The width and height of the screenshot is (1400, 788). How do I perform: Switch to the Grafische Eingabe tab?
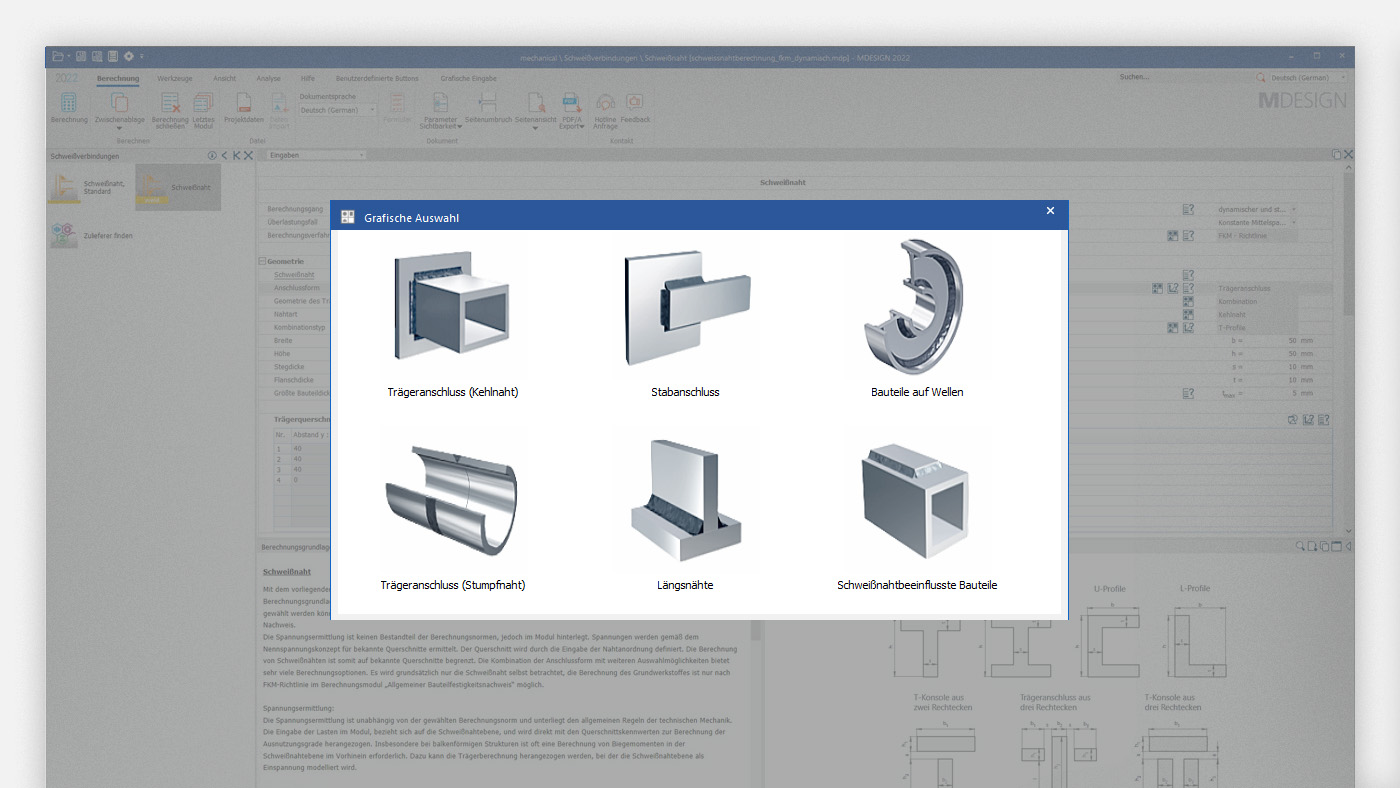click(468, 78)
